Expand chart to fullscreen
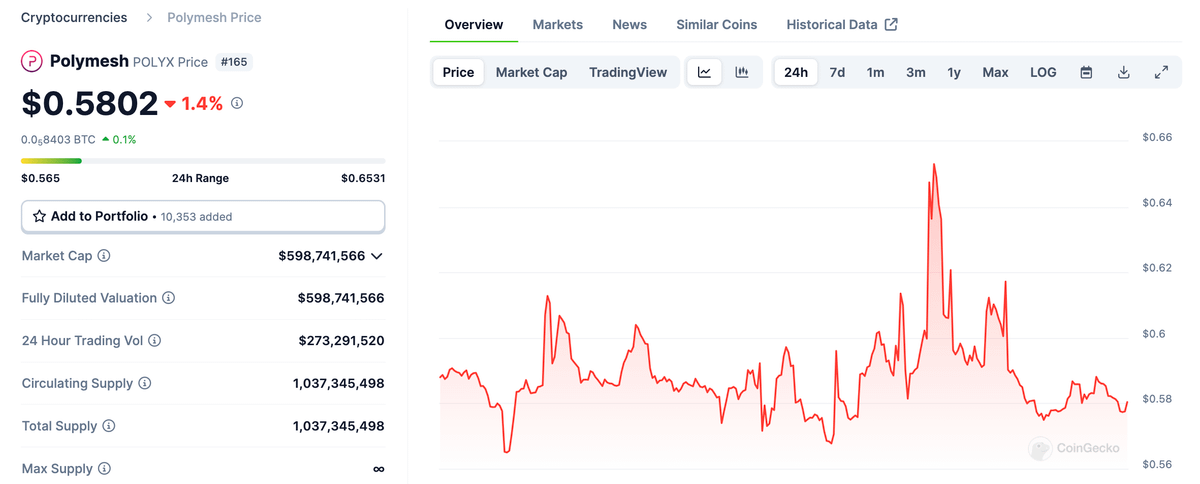1200x484 pixels. pos(1161,72)
